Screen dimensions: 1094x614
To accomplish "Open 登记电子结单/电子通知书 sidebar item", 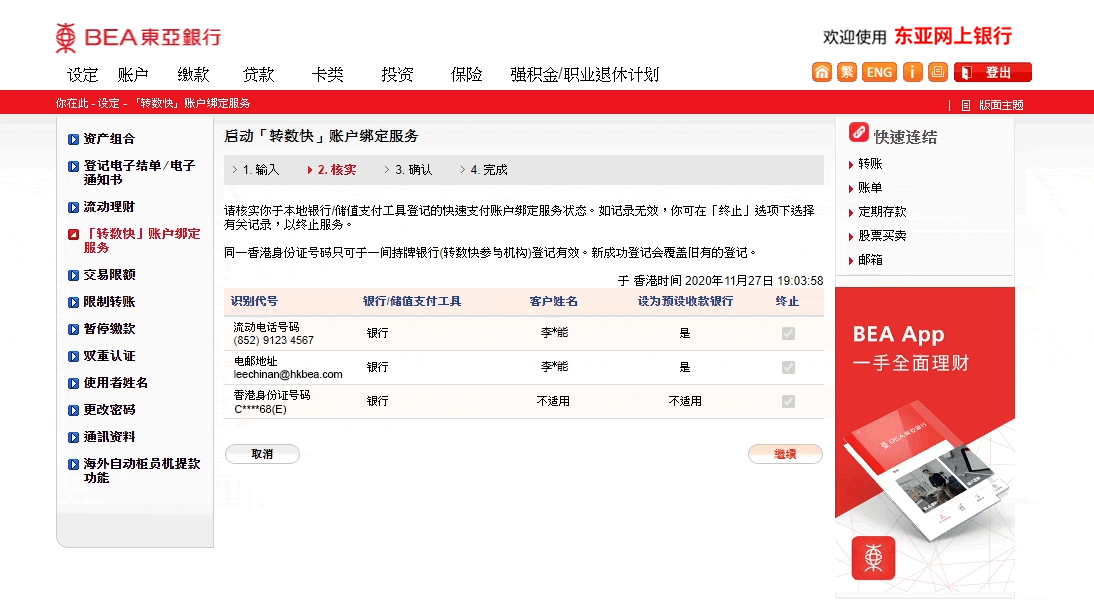I will tap(138, 172).
